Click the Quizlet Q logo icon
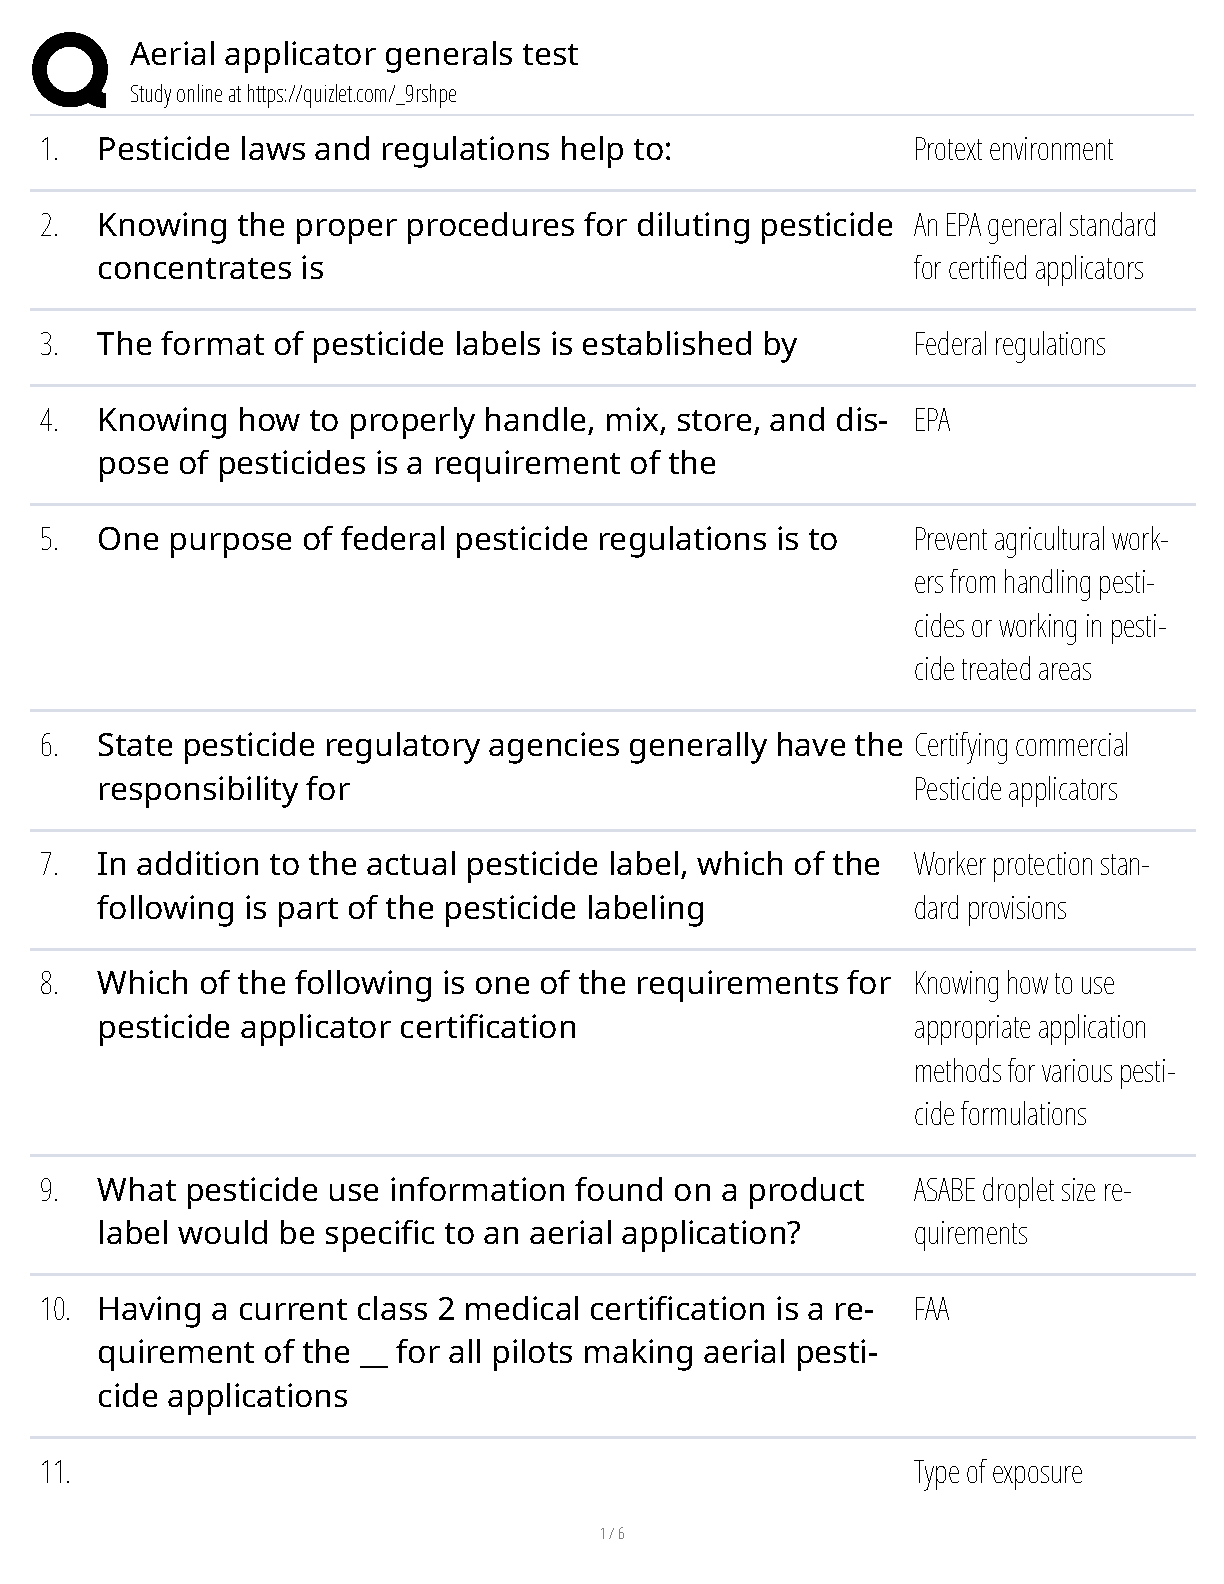 click(x=70, y=69)
